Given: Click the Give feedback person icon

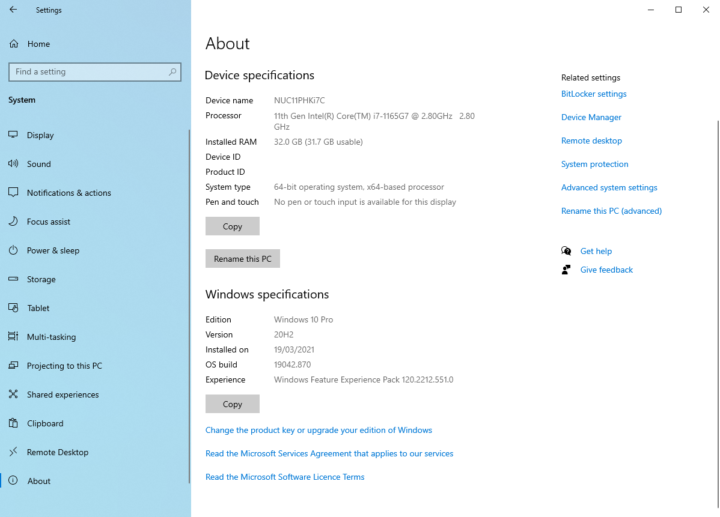Looking at the screenshot, I should (566, 270).
